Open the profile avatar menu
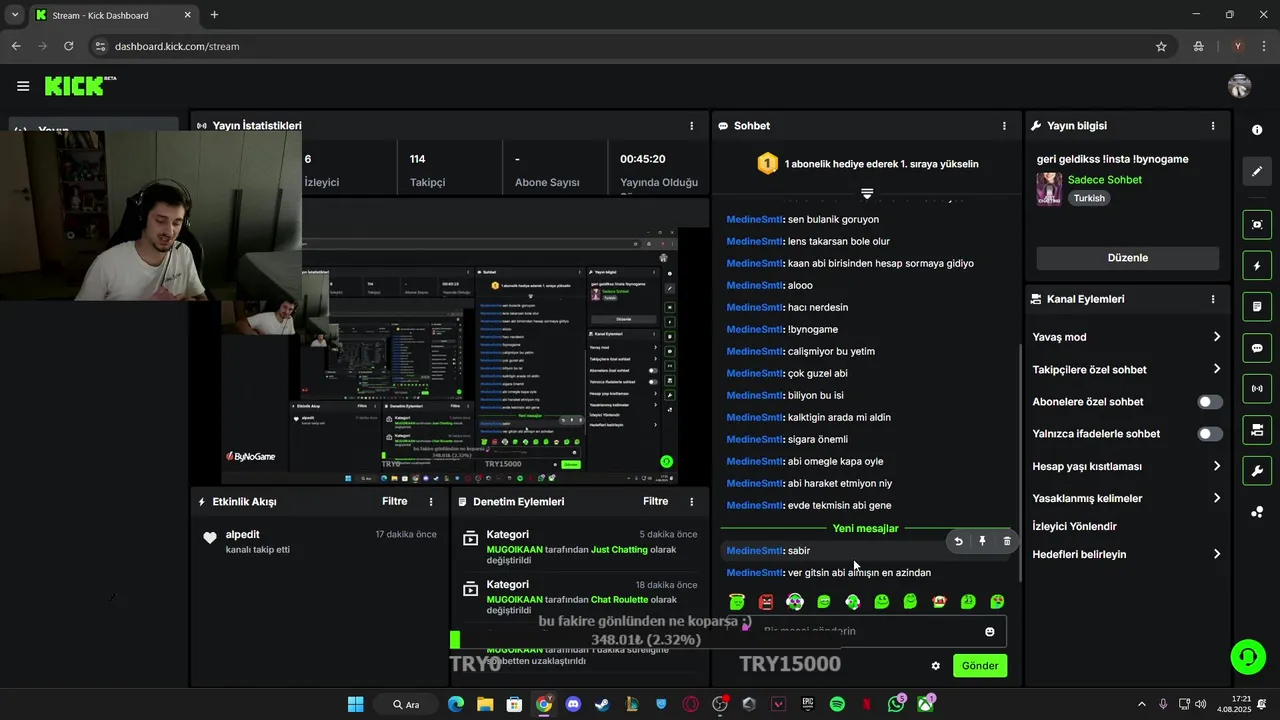The image size is (1280, 720). point(1239,86)
